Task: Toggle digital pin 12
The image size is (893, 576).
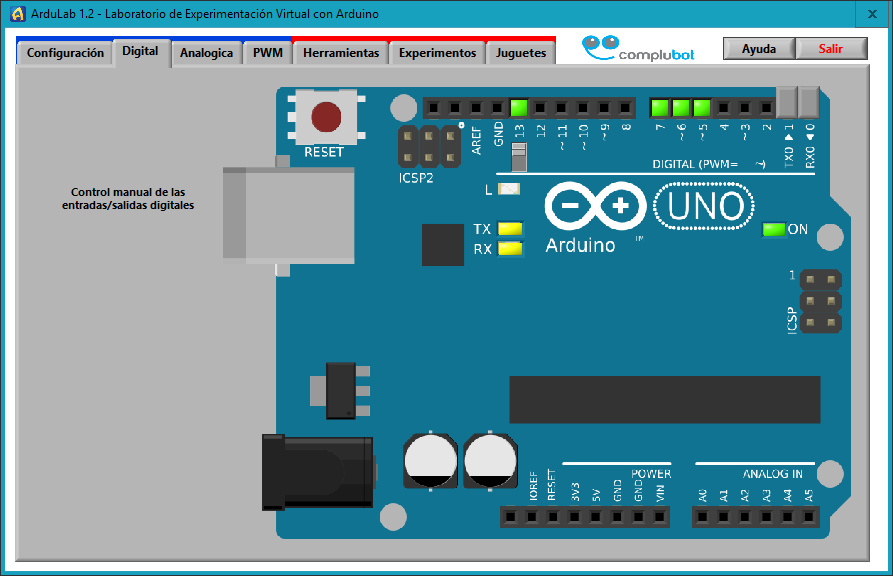Action: click(540, 107)
